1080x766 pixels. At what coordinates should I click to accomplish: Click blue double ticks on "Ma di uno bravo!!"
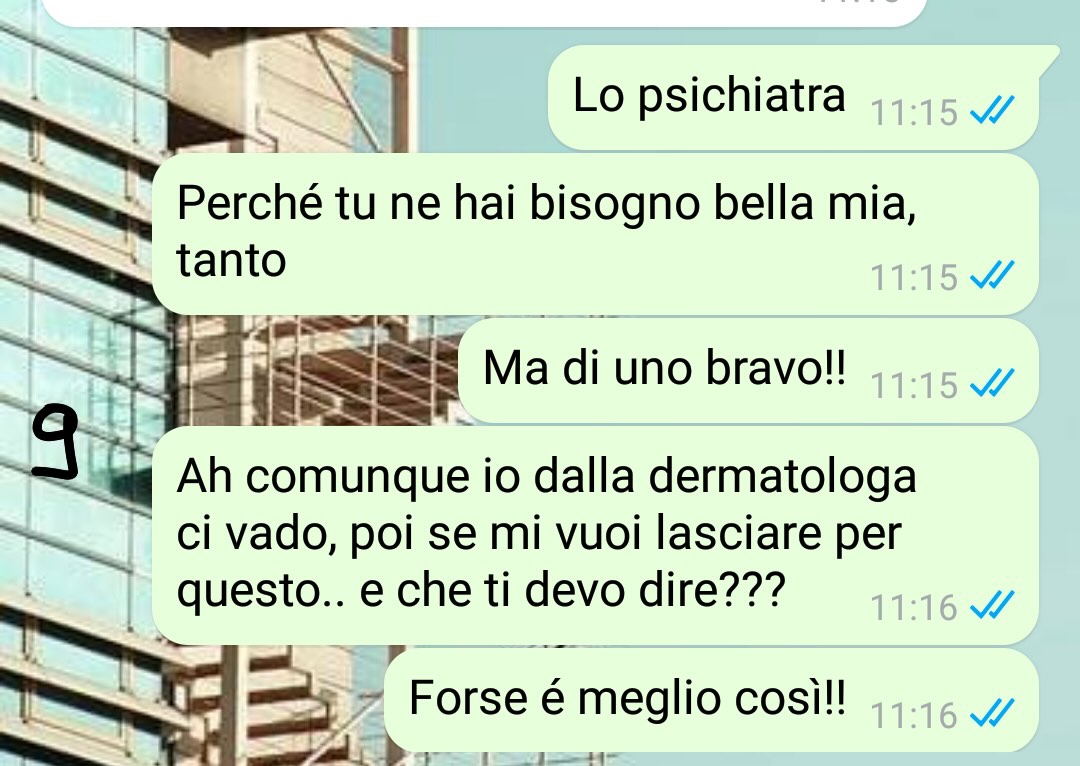coord(992,383)
